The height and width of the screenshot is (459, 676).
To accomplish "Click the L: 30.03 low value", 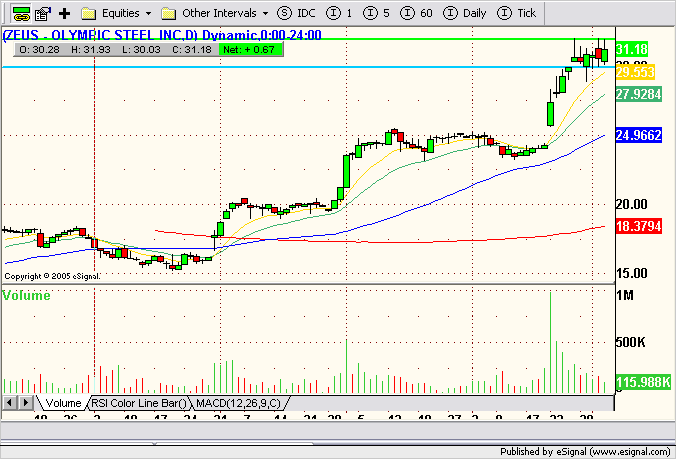I will click(x=141, y=50).
